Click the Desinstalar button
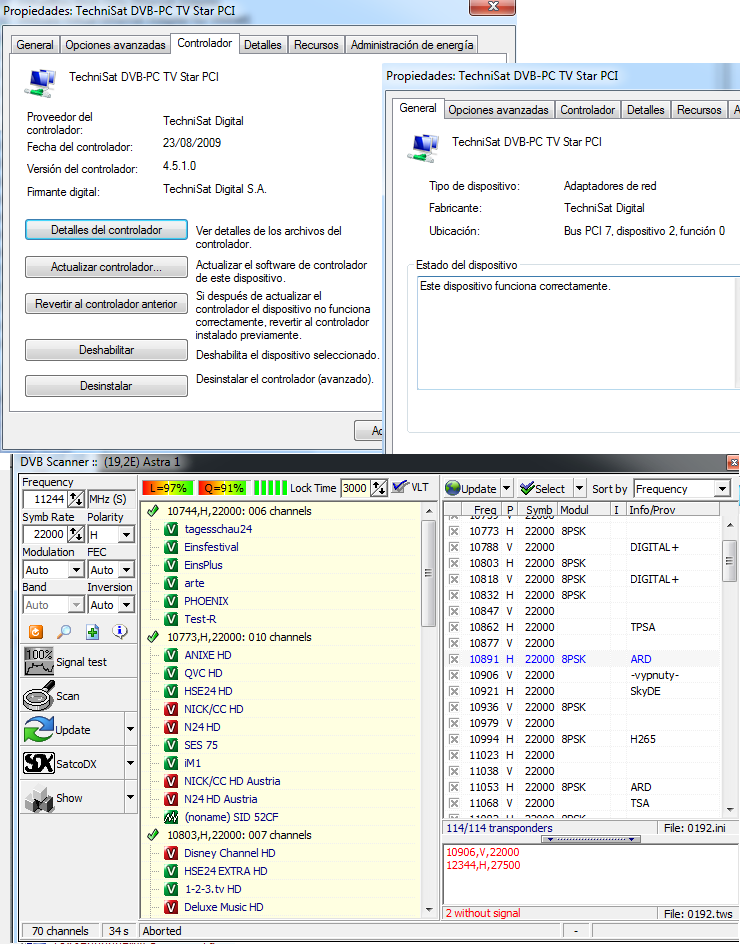The image size is (744, 944). (106, 386)
